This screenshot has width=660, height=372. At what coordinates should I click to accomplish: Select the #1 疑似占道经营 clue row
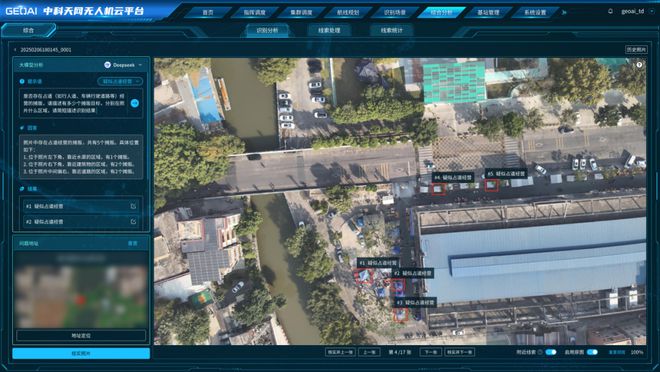[x=81, y=206]
